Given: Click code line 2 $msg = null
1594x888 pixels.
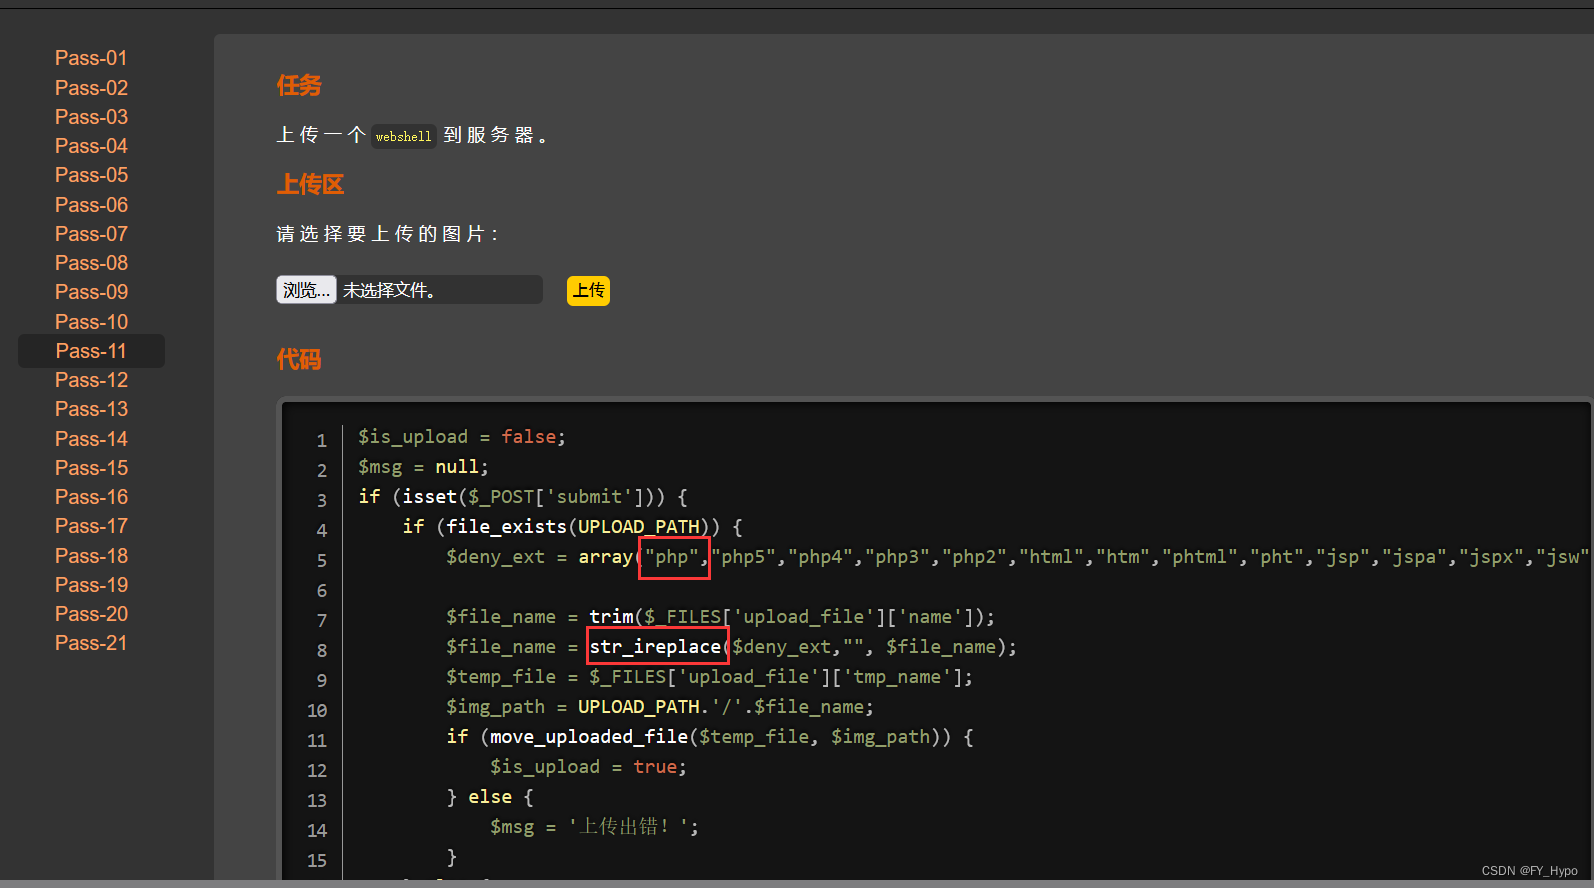Looking at the screenshot, I should coord(424,467).
